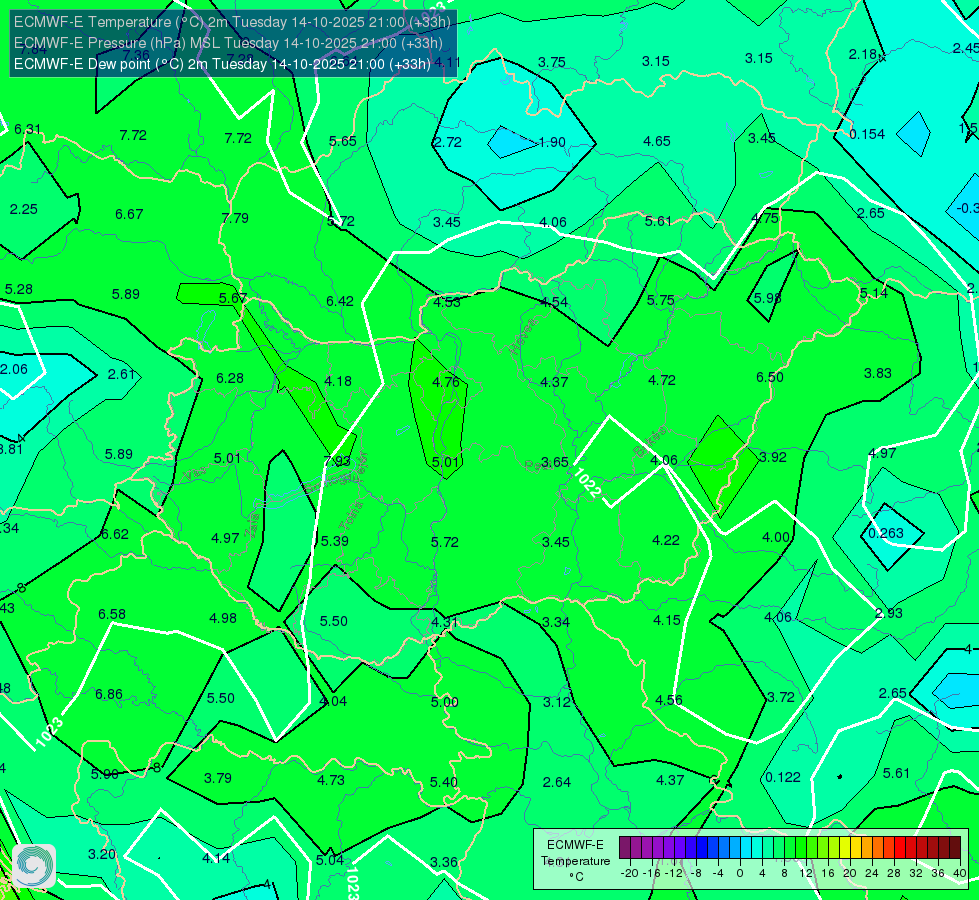Click the 0.154 dew point value
Screen dimensions: 979x900
pos(867,134)
